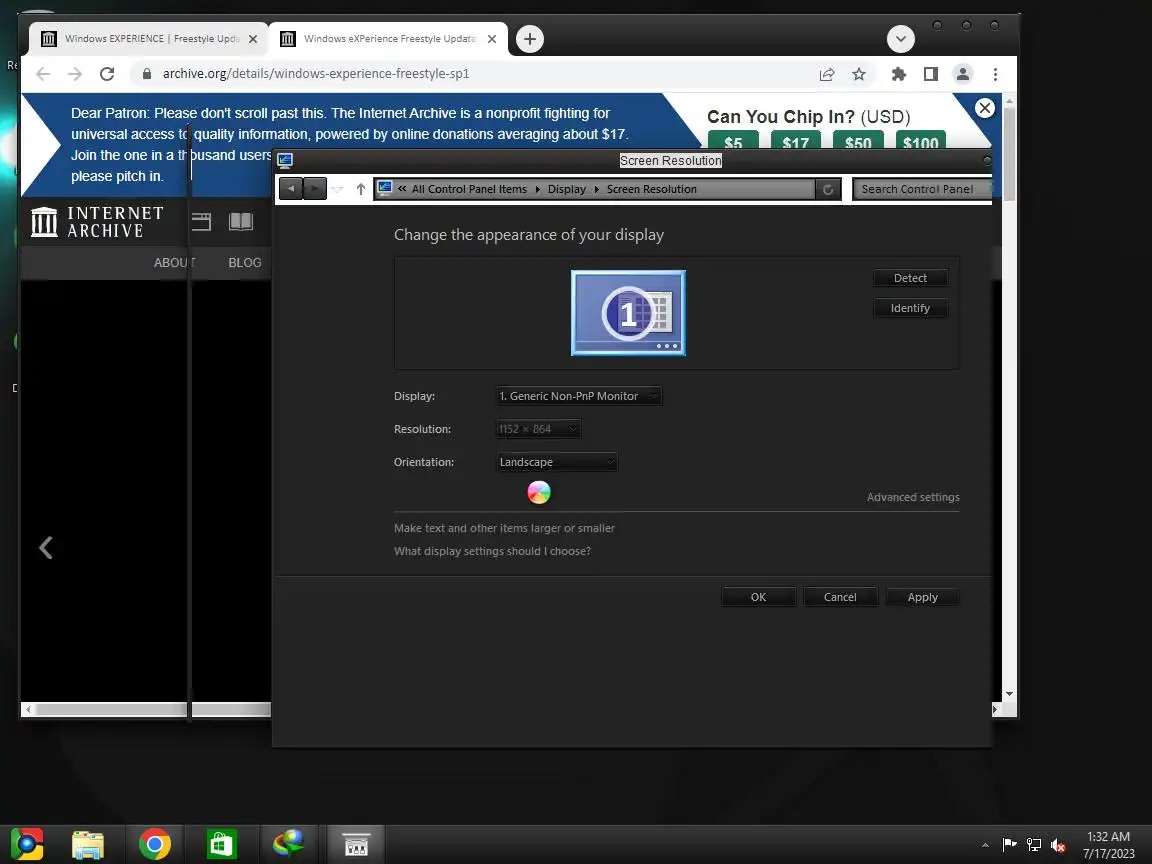This screenshot has width=1152, height=864.
Task: Click the share page icon in address bar
Action: coord(827,73)
